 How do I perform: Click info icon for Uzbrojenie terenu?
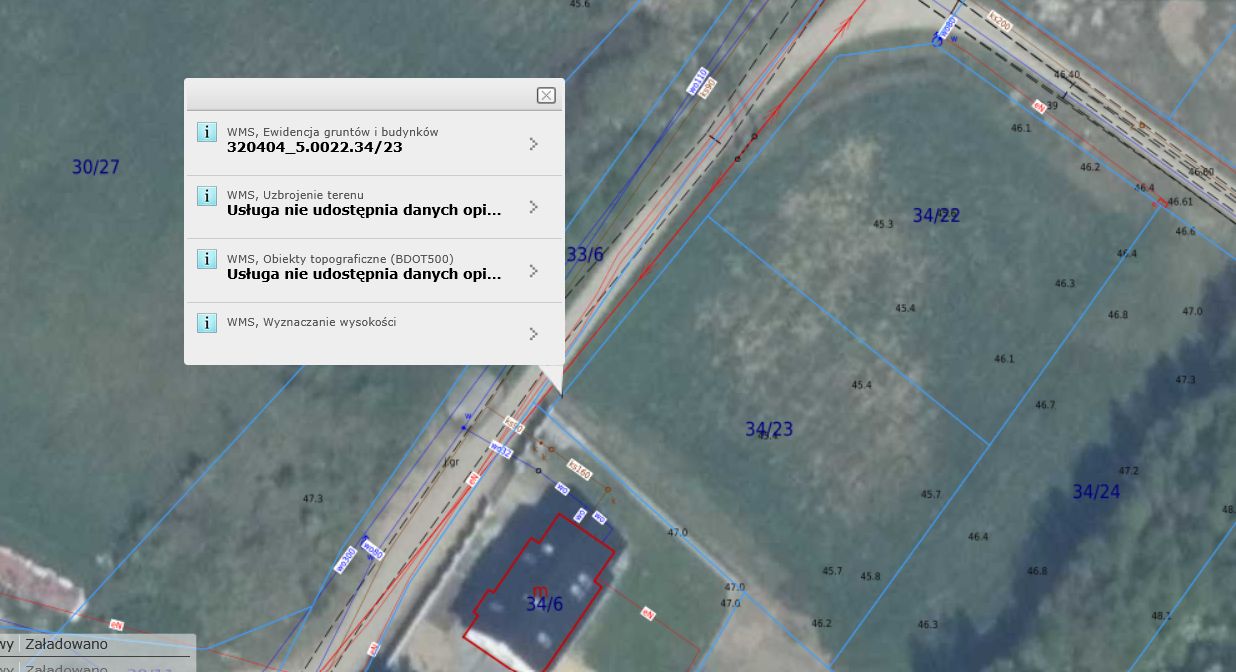coord(206,195)
